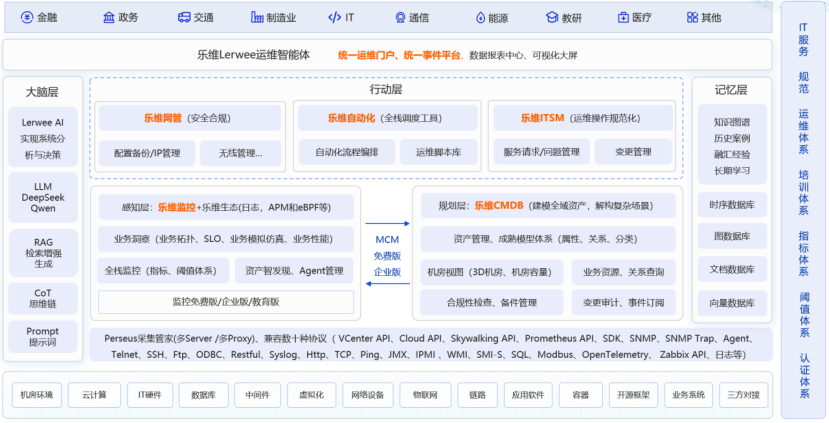The image size is (829, 423).
Task: Click 向量数据库 box
Action: [x=732, y=304]
